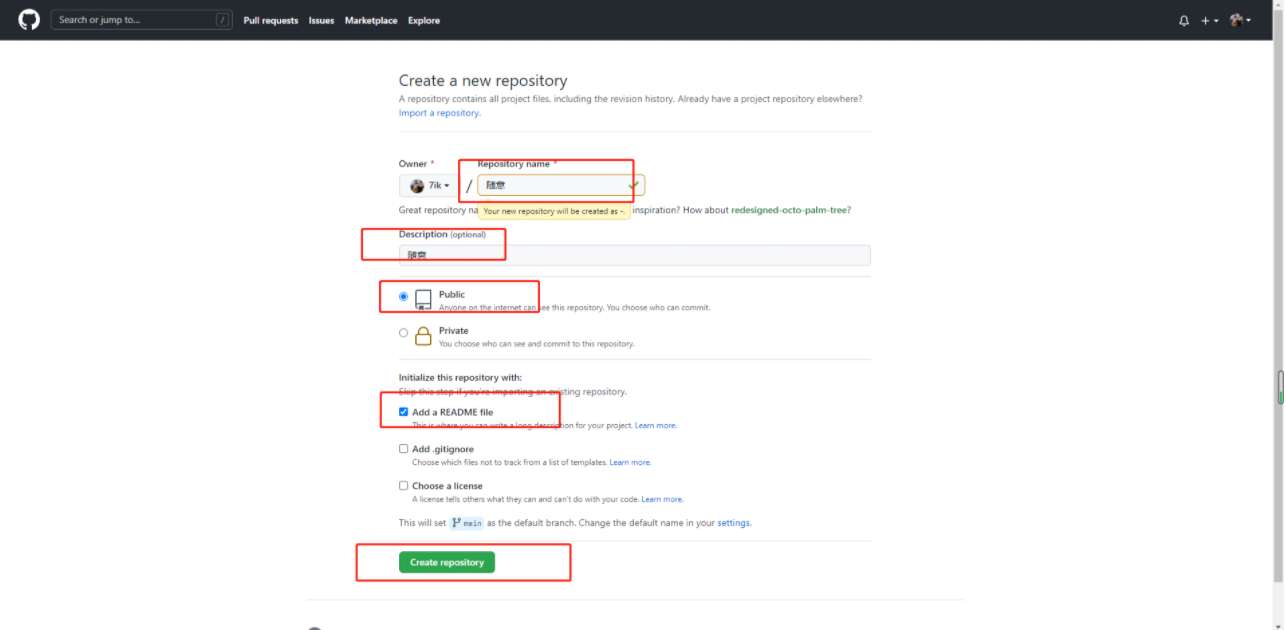This screenshot has height=630, width=1286.
Task: Click the 7ik owner avatar image
Action: coord(417,186)
